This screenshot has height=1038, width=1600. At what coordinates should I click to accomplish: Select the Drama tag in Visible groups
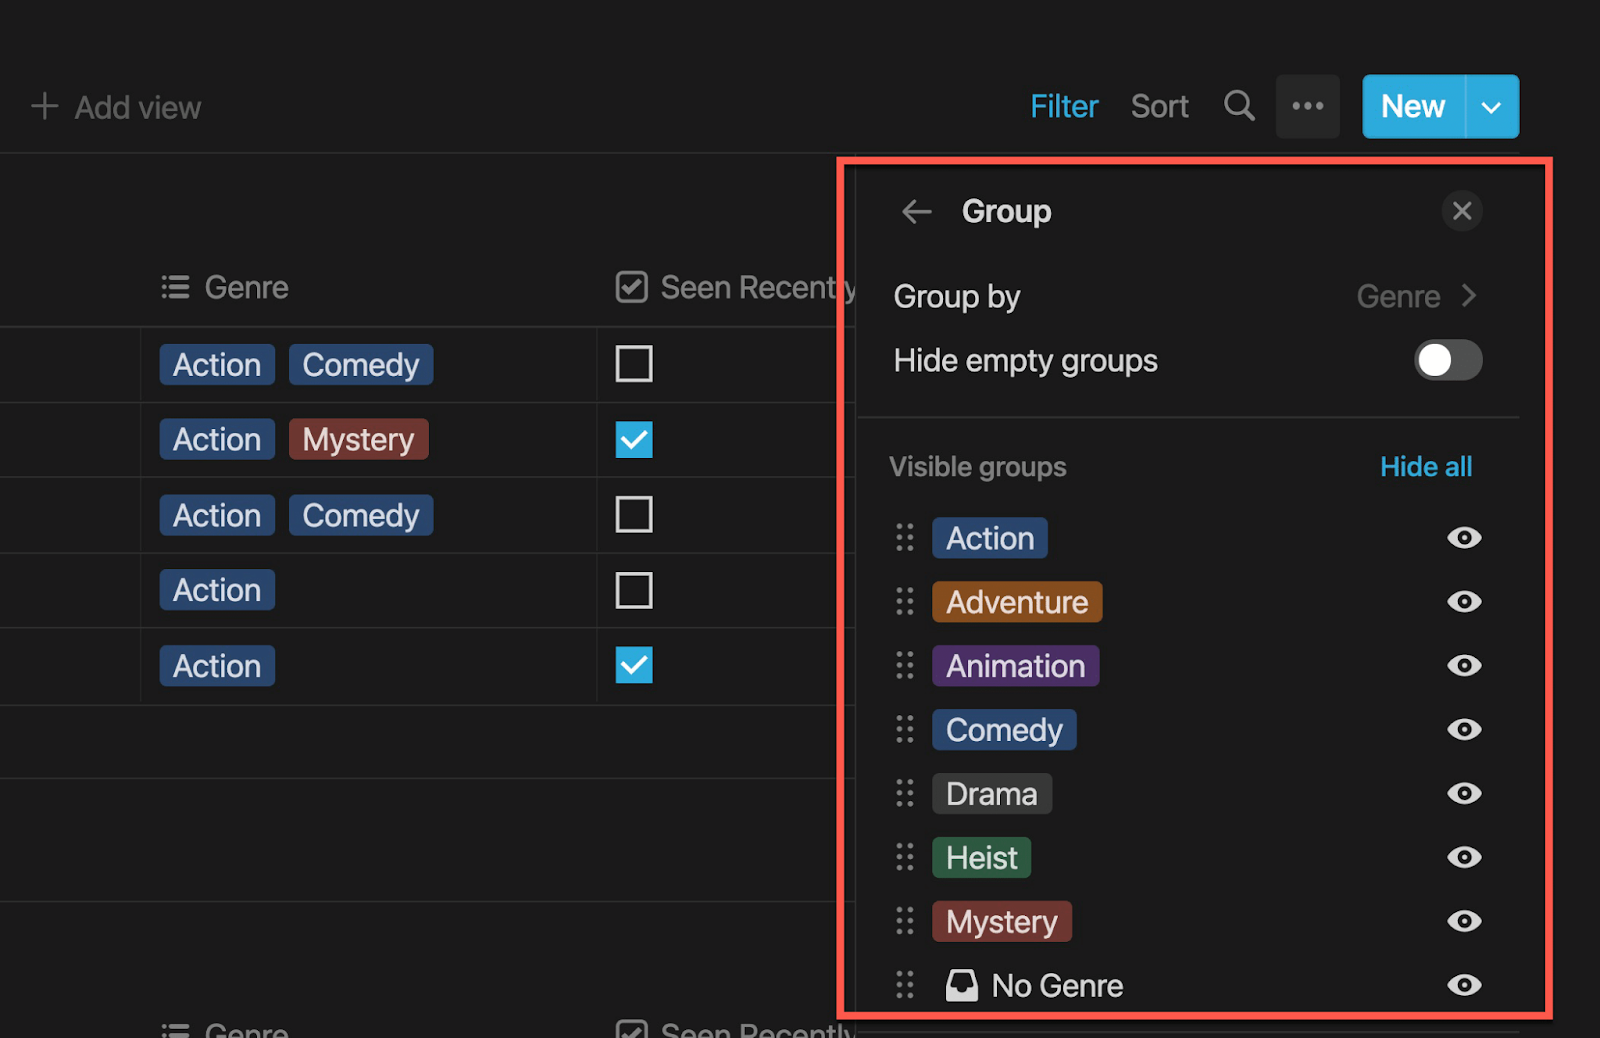992,794
